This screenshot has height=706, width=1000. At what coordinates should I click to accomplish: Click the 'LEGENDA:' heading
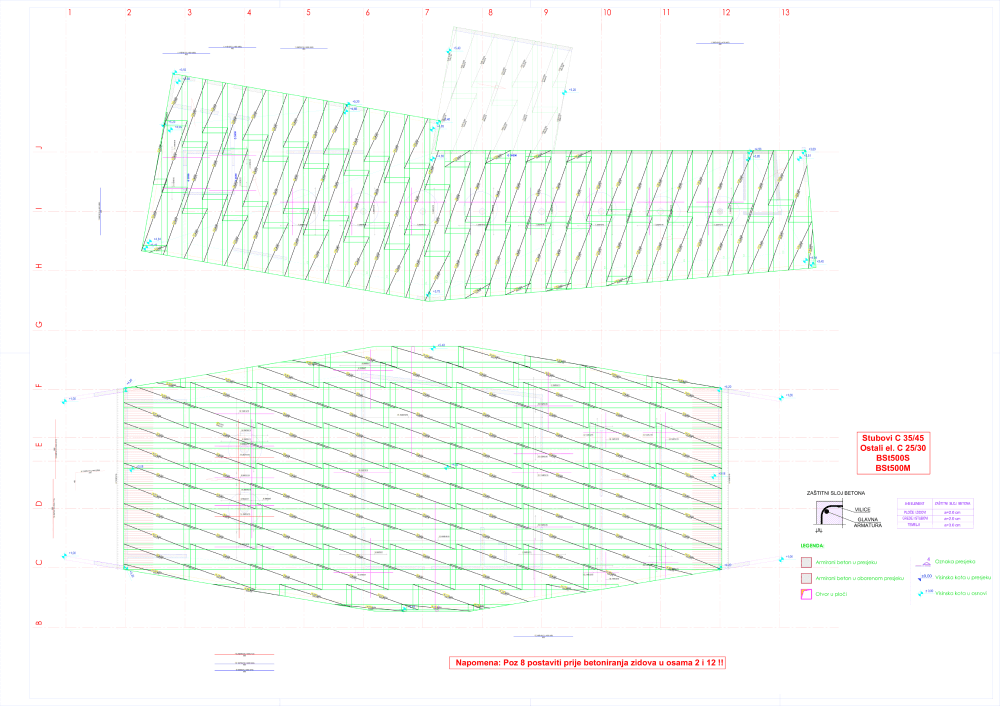[x=813, y=547]
